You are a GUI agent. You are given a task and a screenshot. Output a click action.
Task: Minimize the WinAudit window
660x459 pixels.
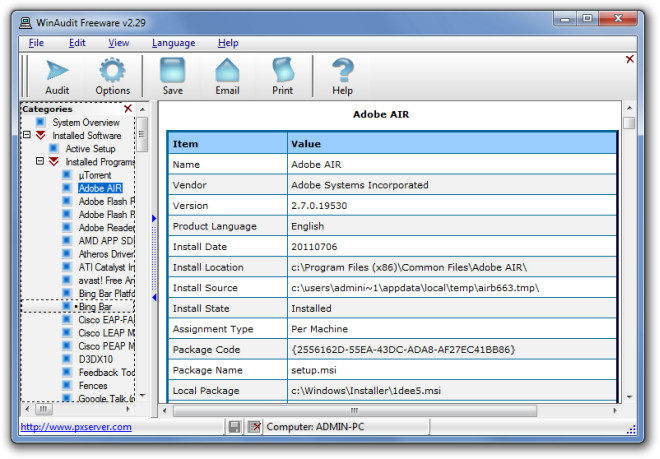[565, 19]
